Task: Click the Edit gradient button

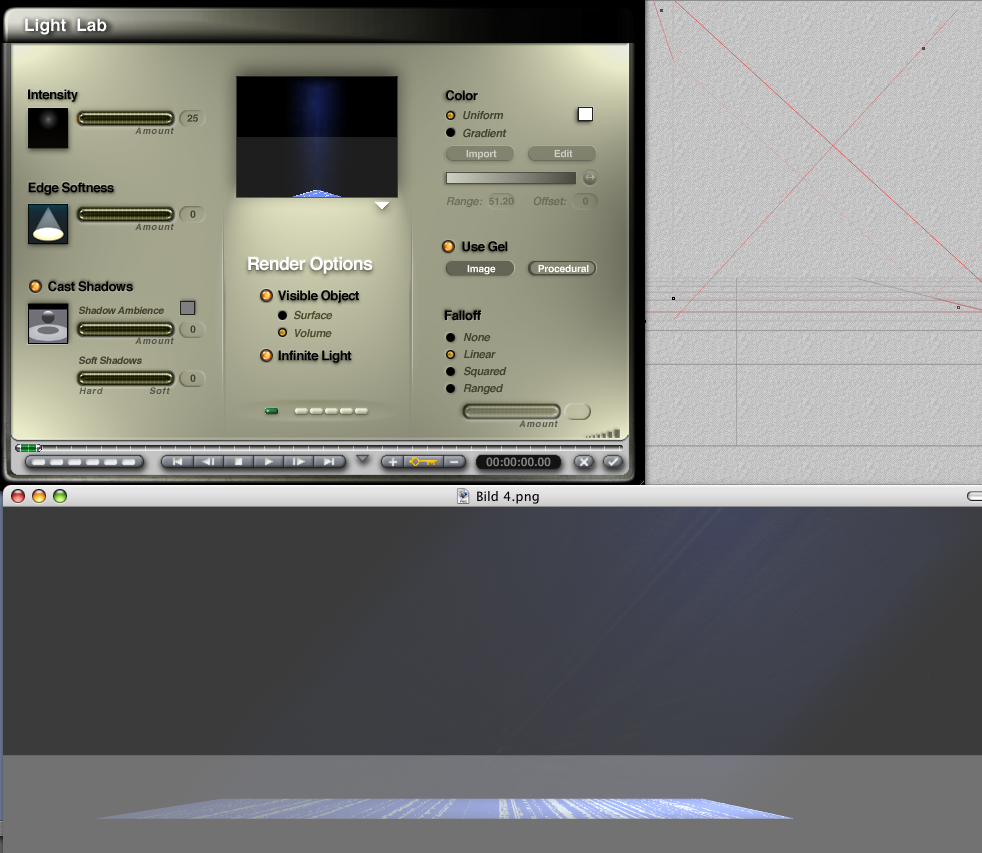Action: [x=562, y=153]
